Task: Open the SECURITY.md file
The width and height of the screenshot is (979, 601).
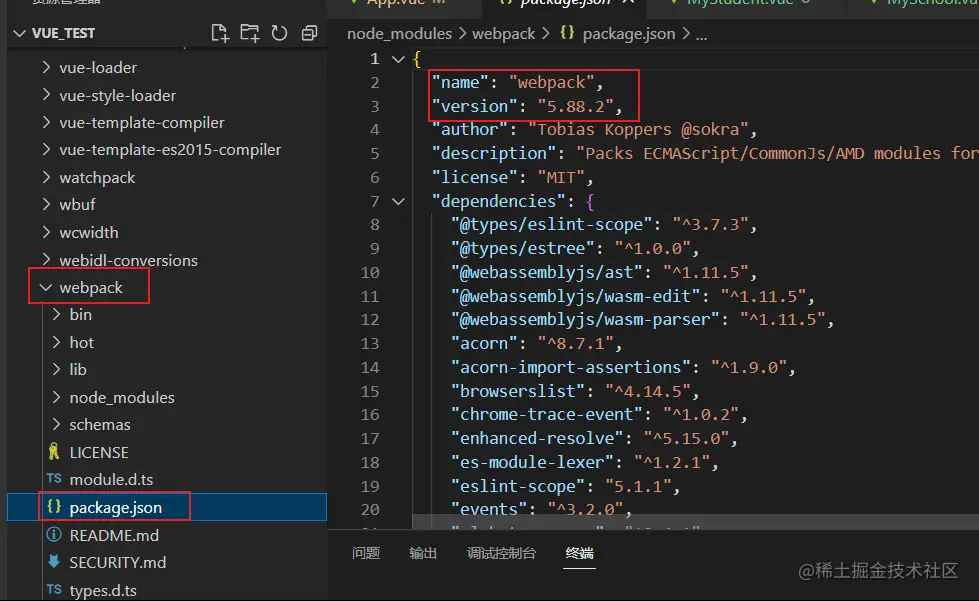Action: point(117,562)
